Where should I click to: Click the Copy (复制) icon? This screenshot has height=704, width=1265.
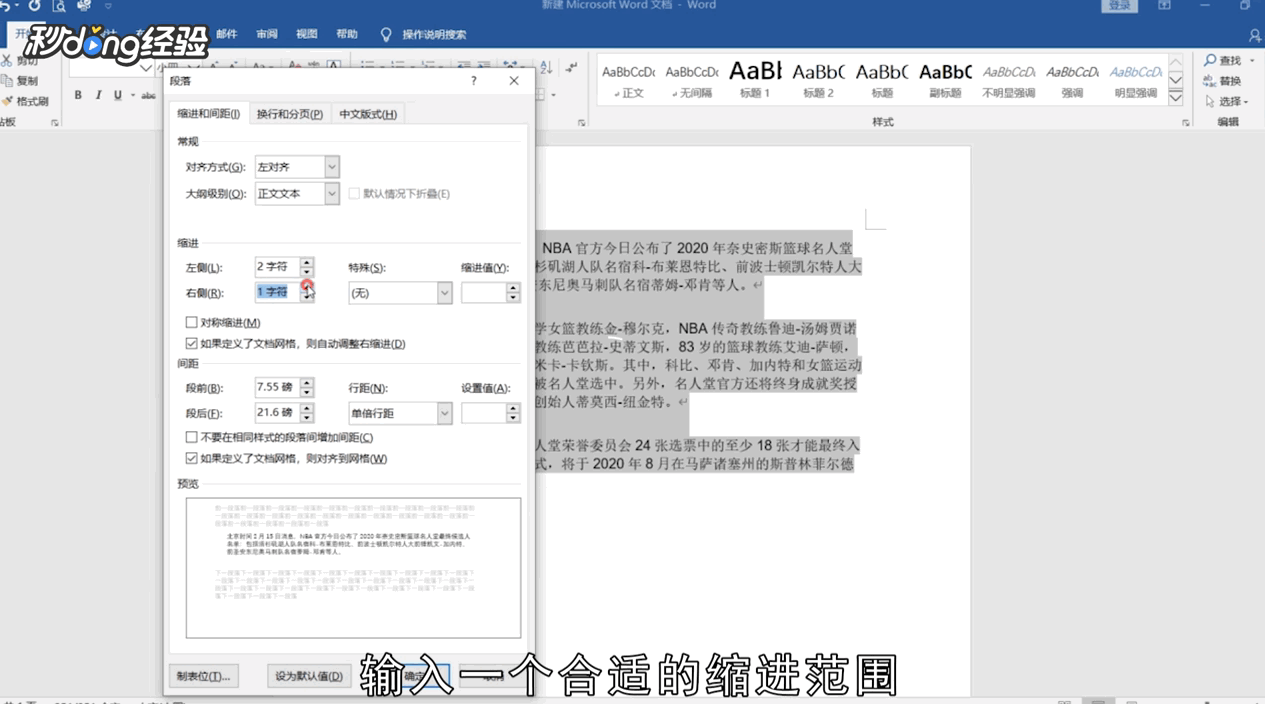(x=6, y=81)
